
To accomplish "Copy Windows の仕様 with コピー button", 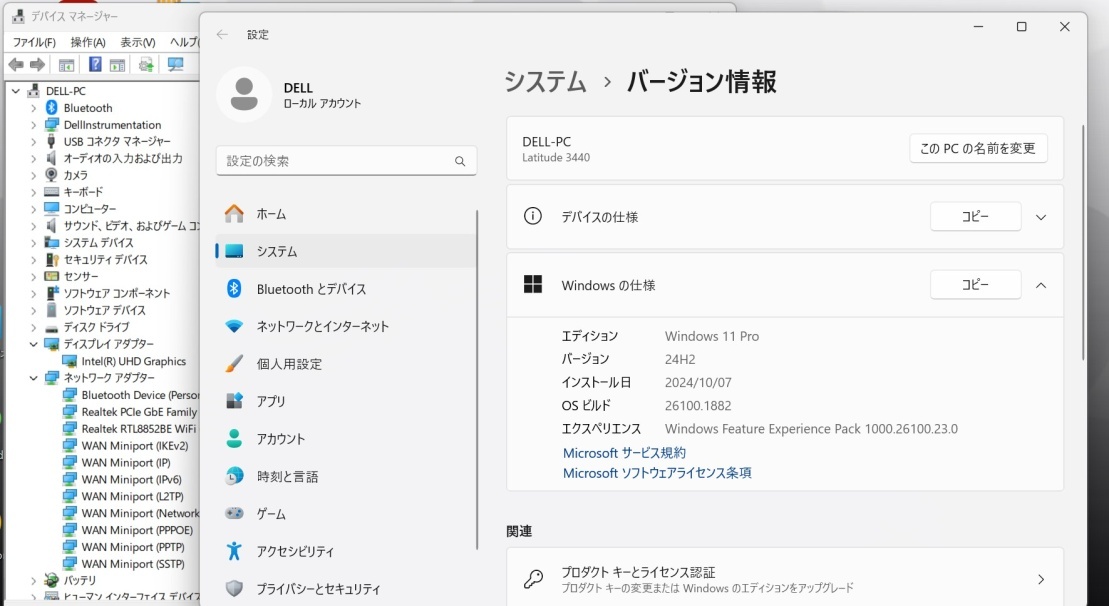I will (975, 285).
